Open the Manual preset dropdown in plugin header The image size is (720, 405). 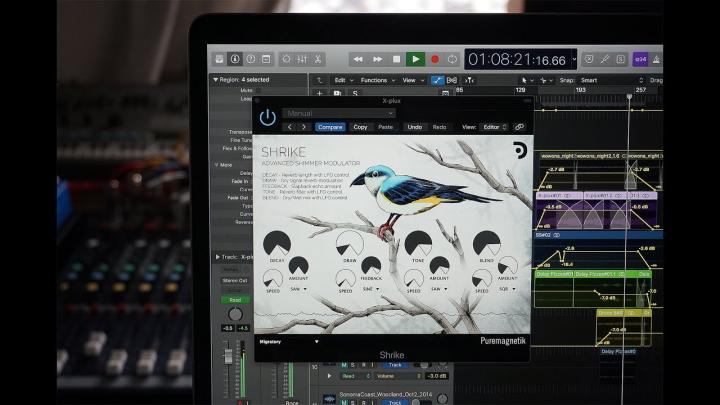click(339, 113)
